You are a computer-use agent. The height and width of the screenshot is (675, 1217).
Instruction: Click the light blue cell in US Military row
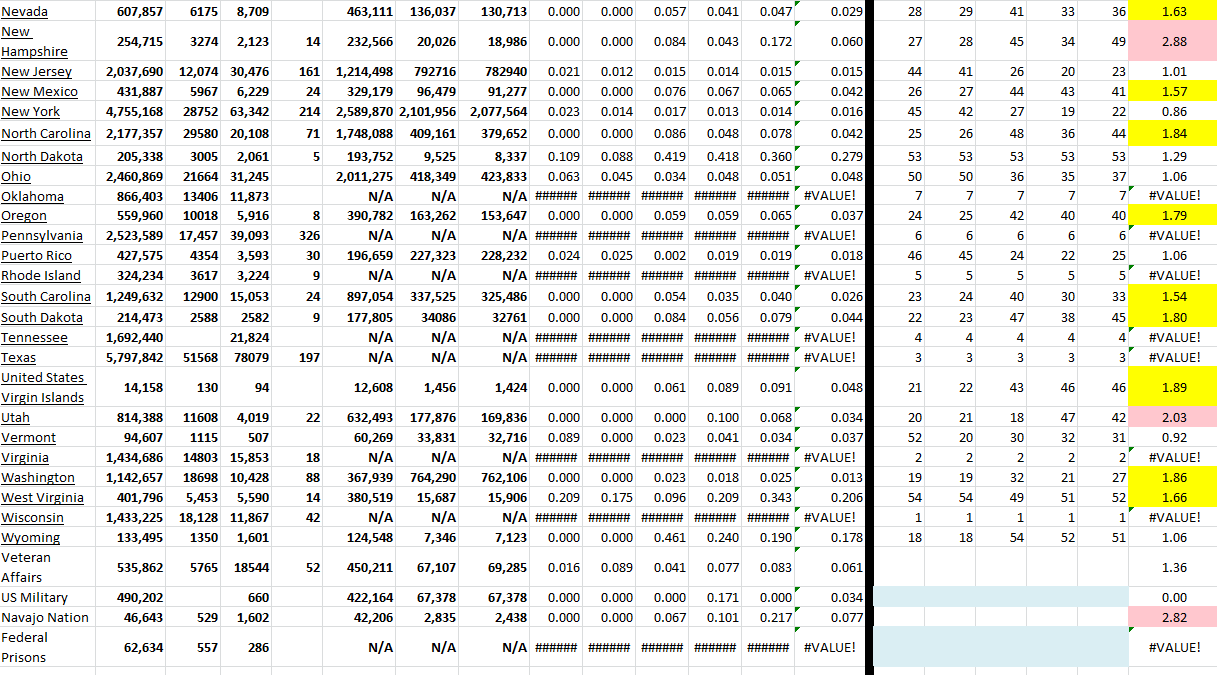point(1000,597)
